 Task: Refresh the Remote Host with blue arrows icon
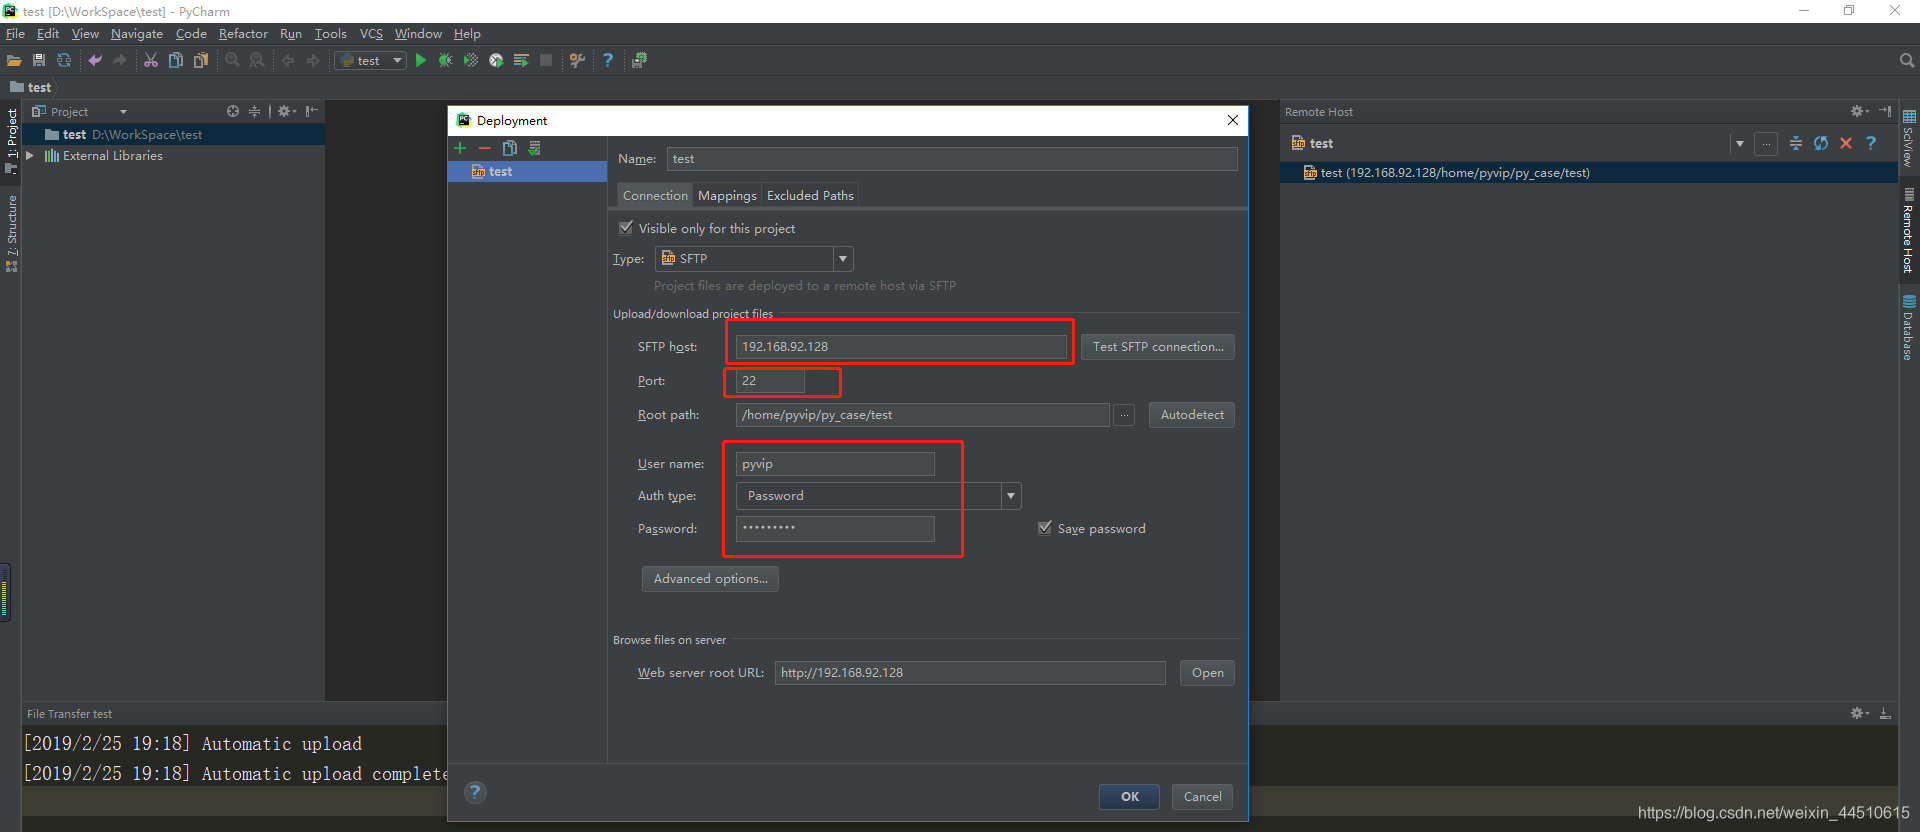click(x=1821, y=143)
